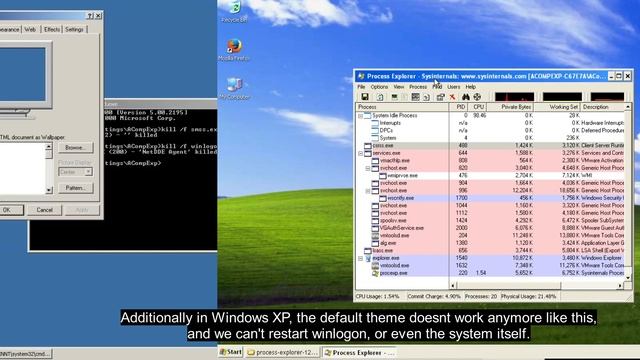
Task: Switch to the Settings tab
Action: point(74,29)
